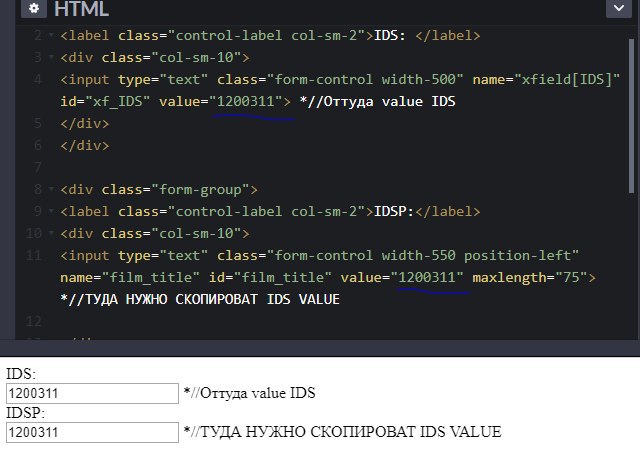The height and width of the screenshot is (464, 640).
Task: Click line number 11 in the gutter
Action: pos(33,255)
